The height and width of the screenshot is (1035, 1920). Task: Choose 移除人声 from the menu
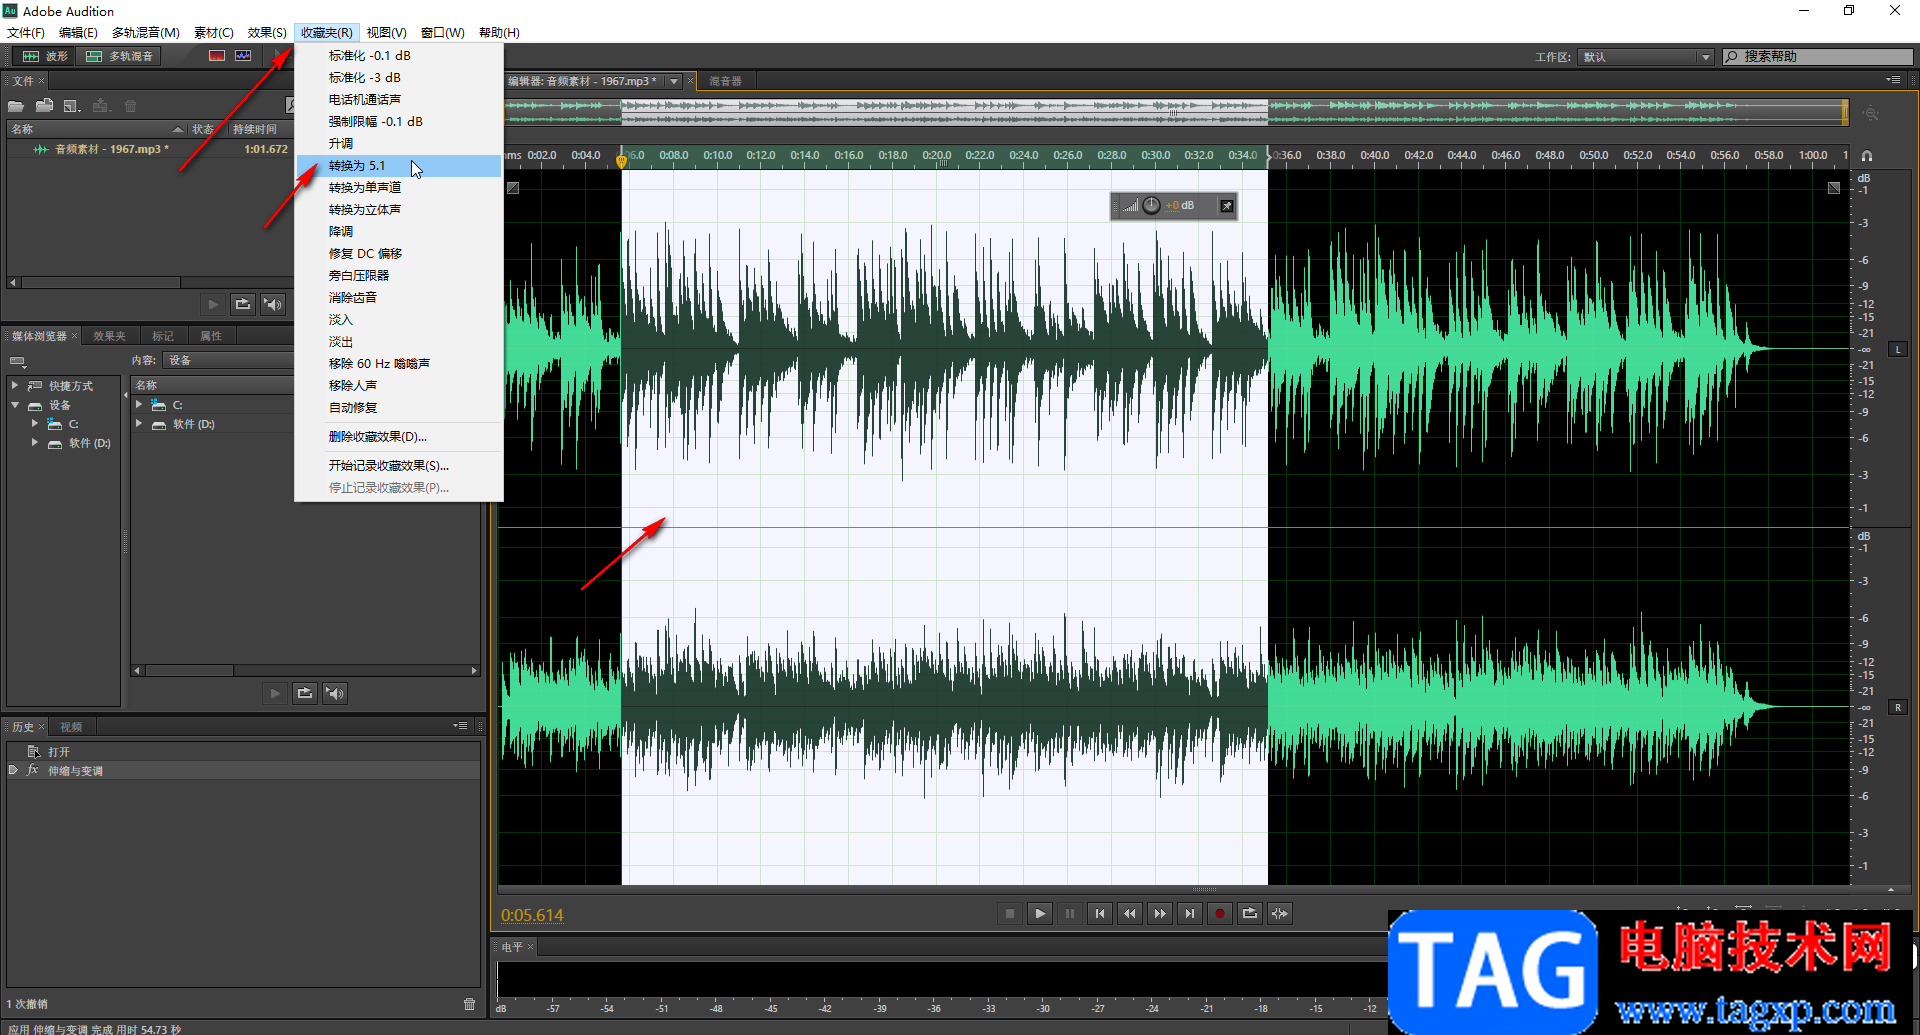(399, 386)
